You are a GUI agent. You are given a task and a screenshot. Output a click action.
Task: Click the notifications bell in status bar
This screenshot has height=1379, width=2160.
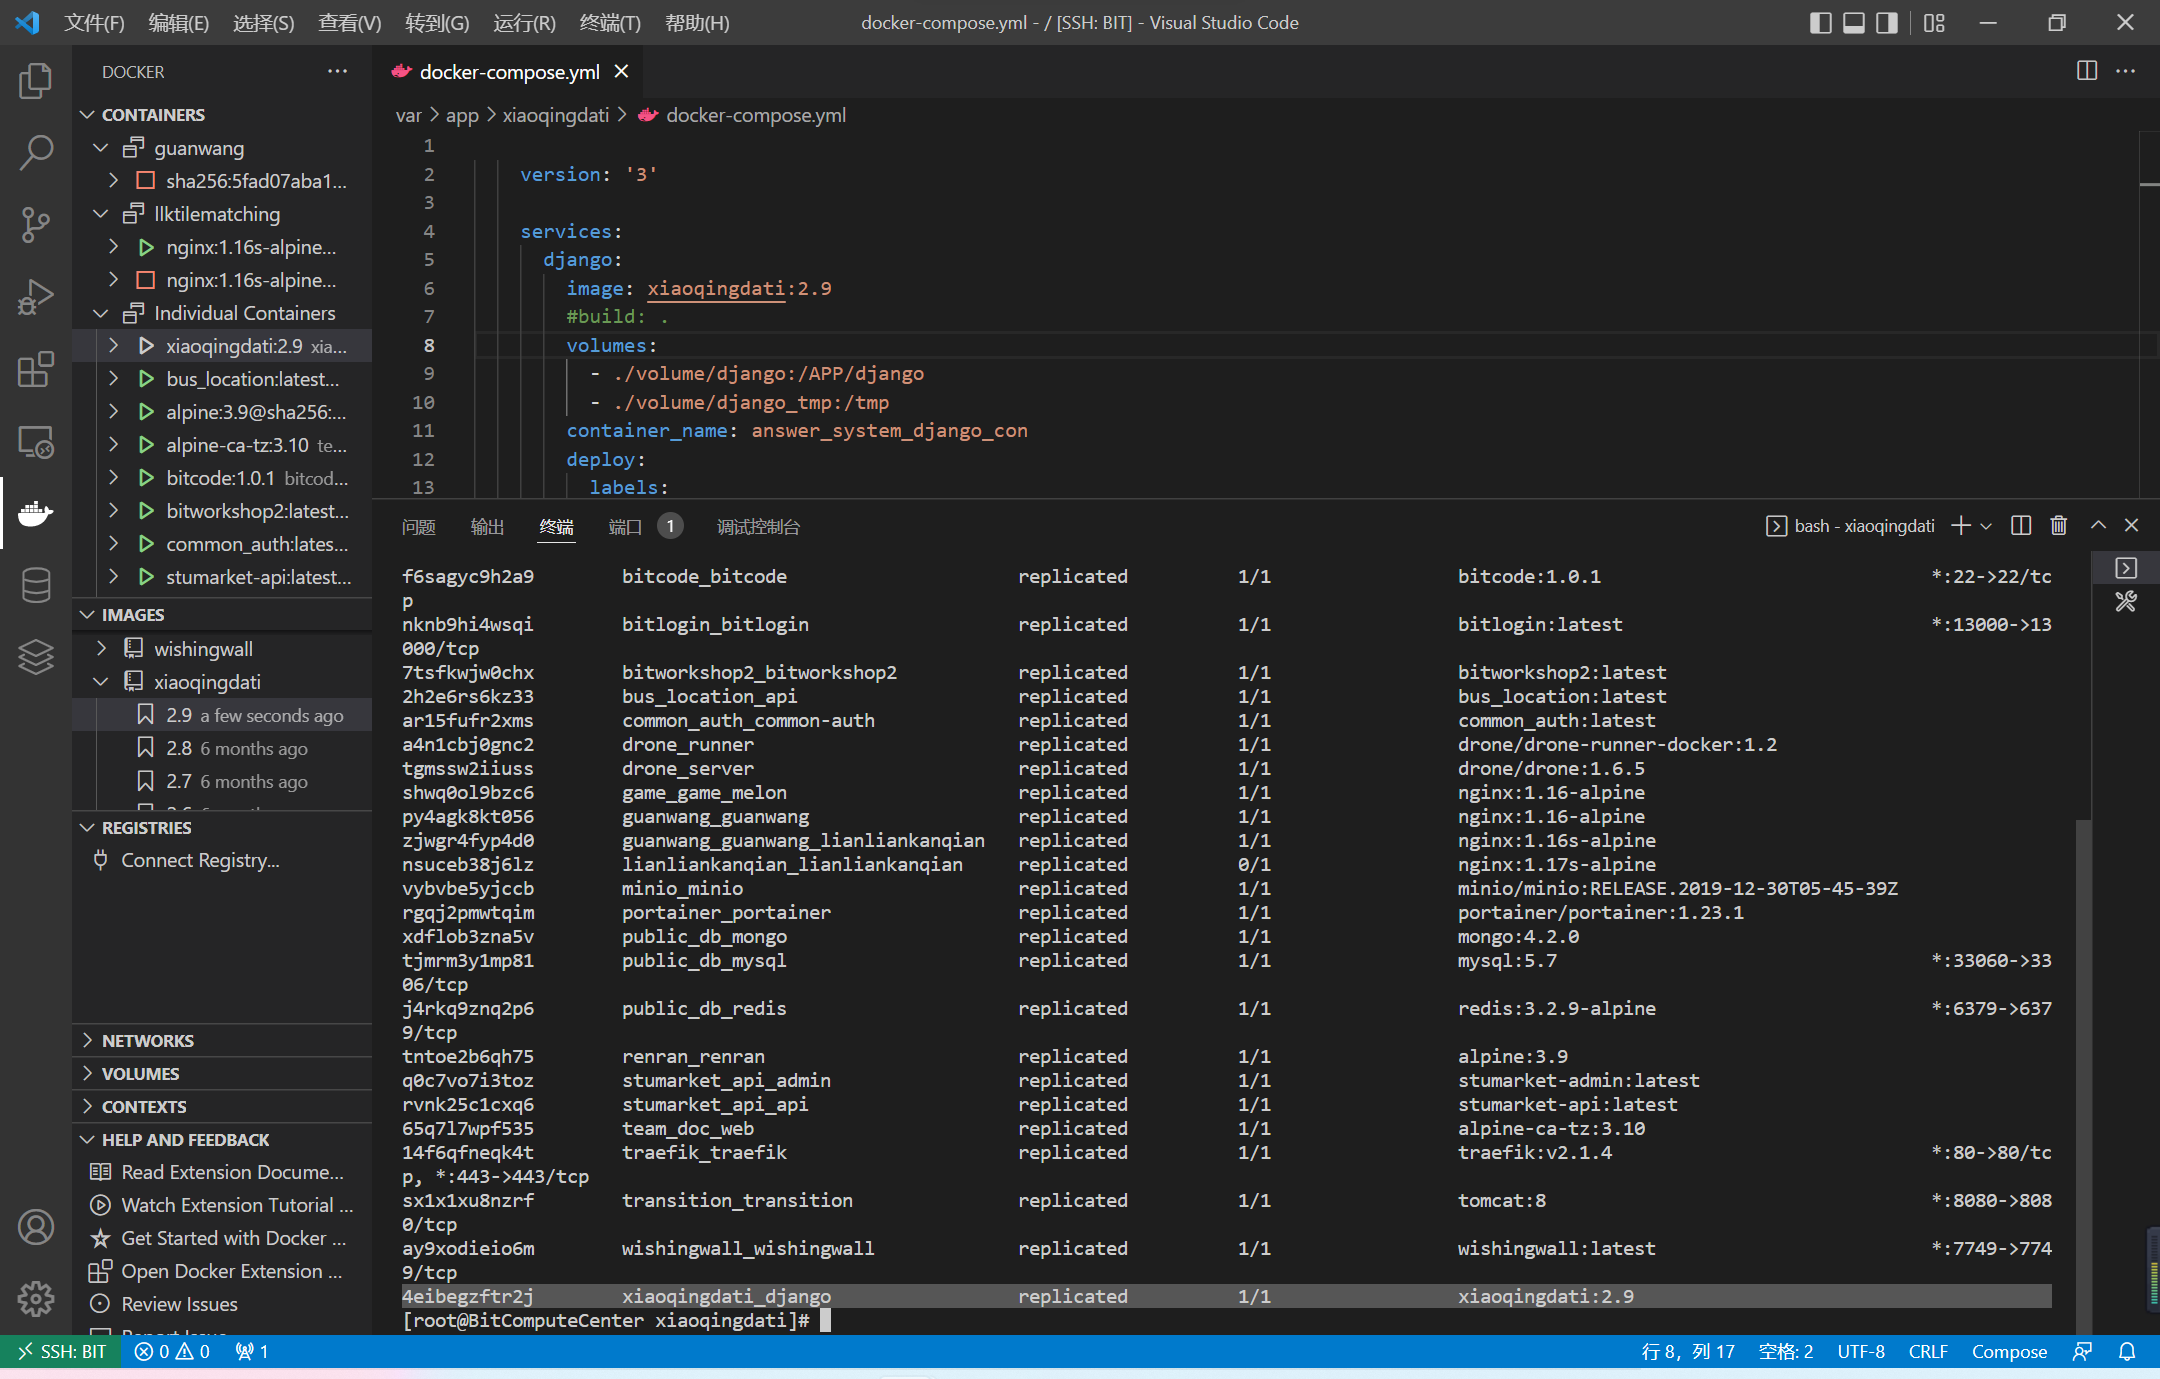pyautogui.click(x=2128, y=1352)
